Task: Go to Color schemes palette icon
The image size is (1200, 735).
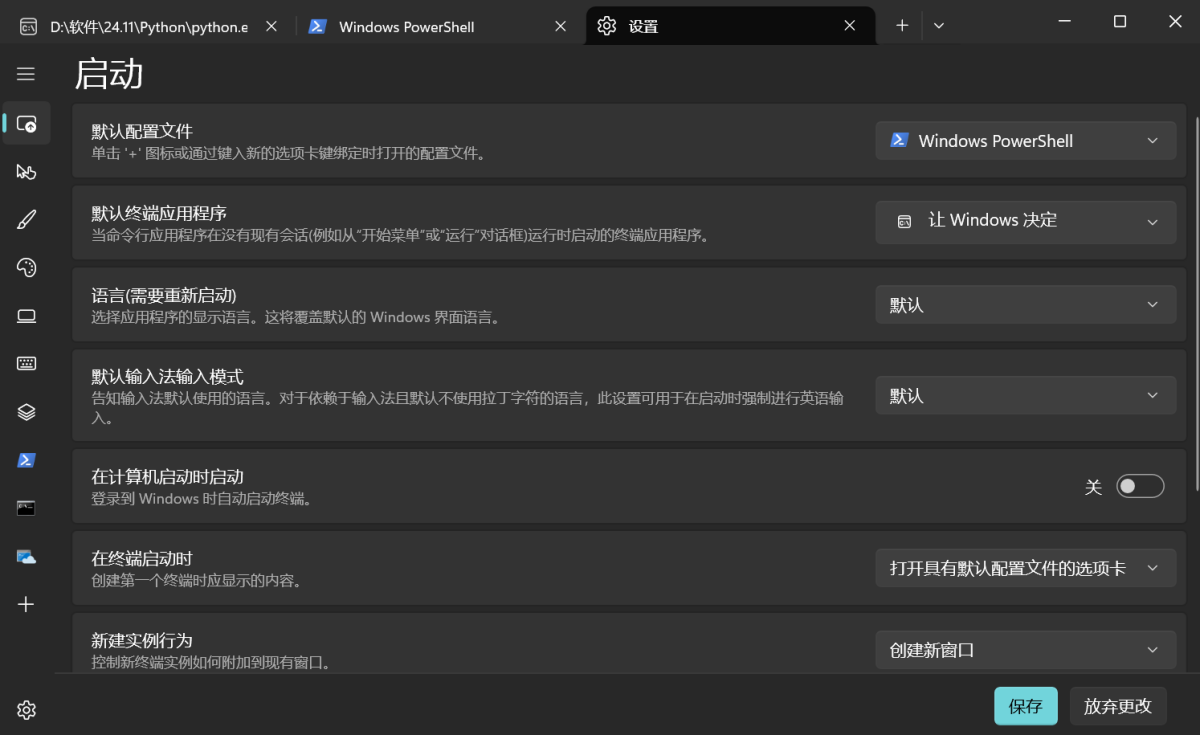Action: click(x=27, y=268)
